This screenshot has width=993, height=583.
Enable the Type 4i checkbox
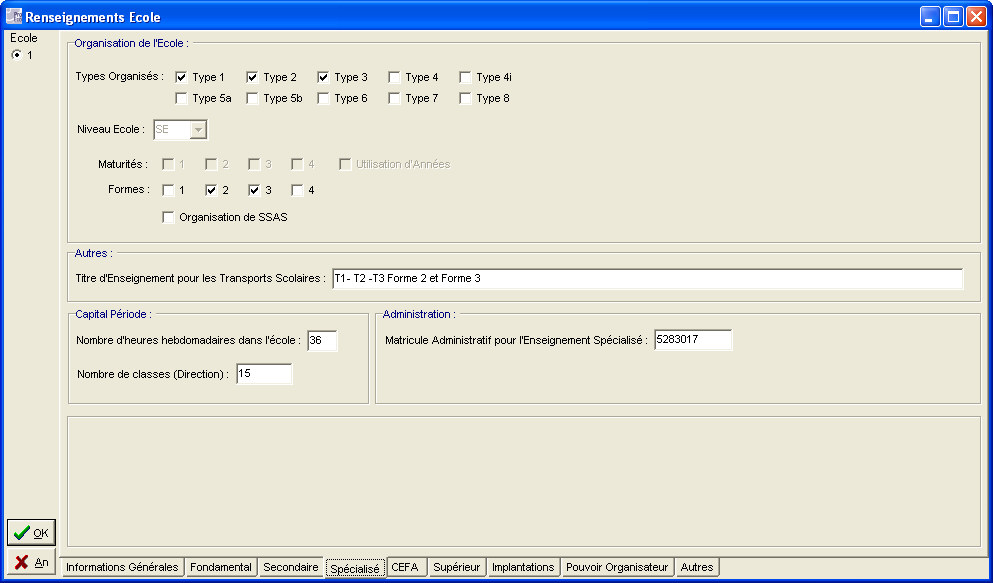coord(465,77)
